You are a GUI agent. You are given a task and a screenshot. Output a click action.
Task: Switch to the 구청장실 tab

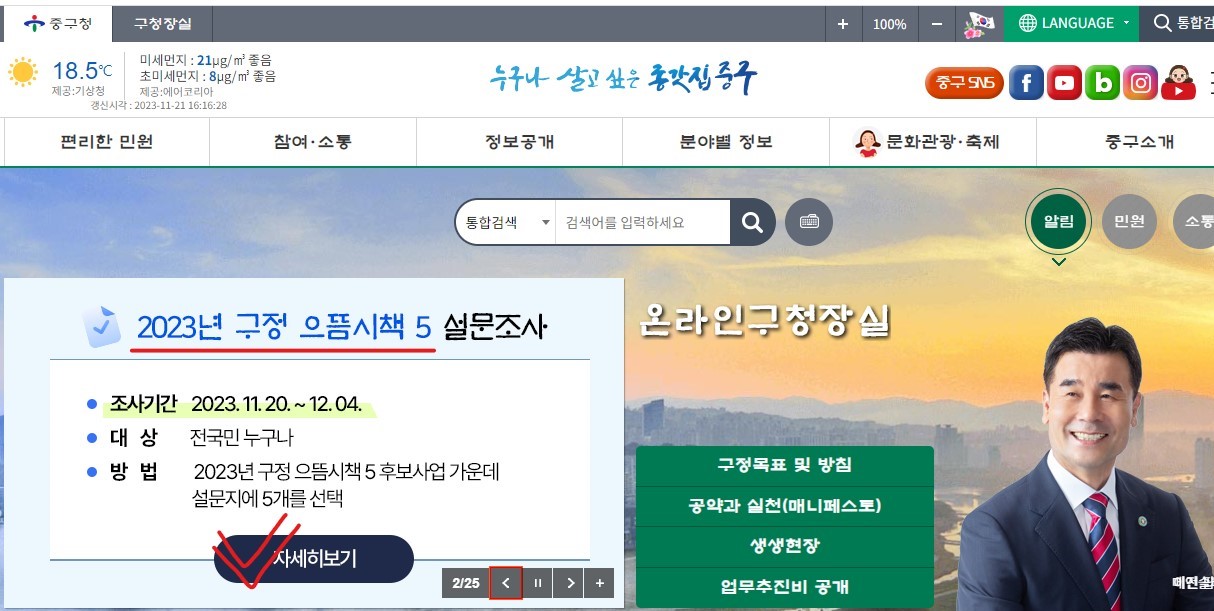pos(162,23)
